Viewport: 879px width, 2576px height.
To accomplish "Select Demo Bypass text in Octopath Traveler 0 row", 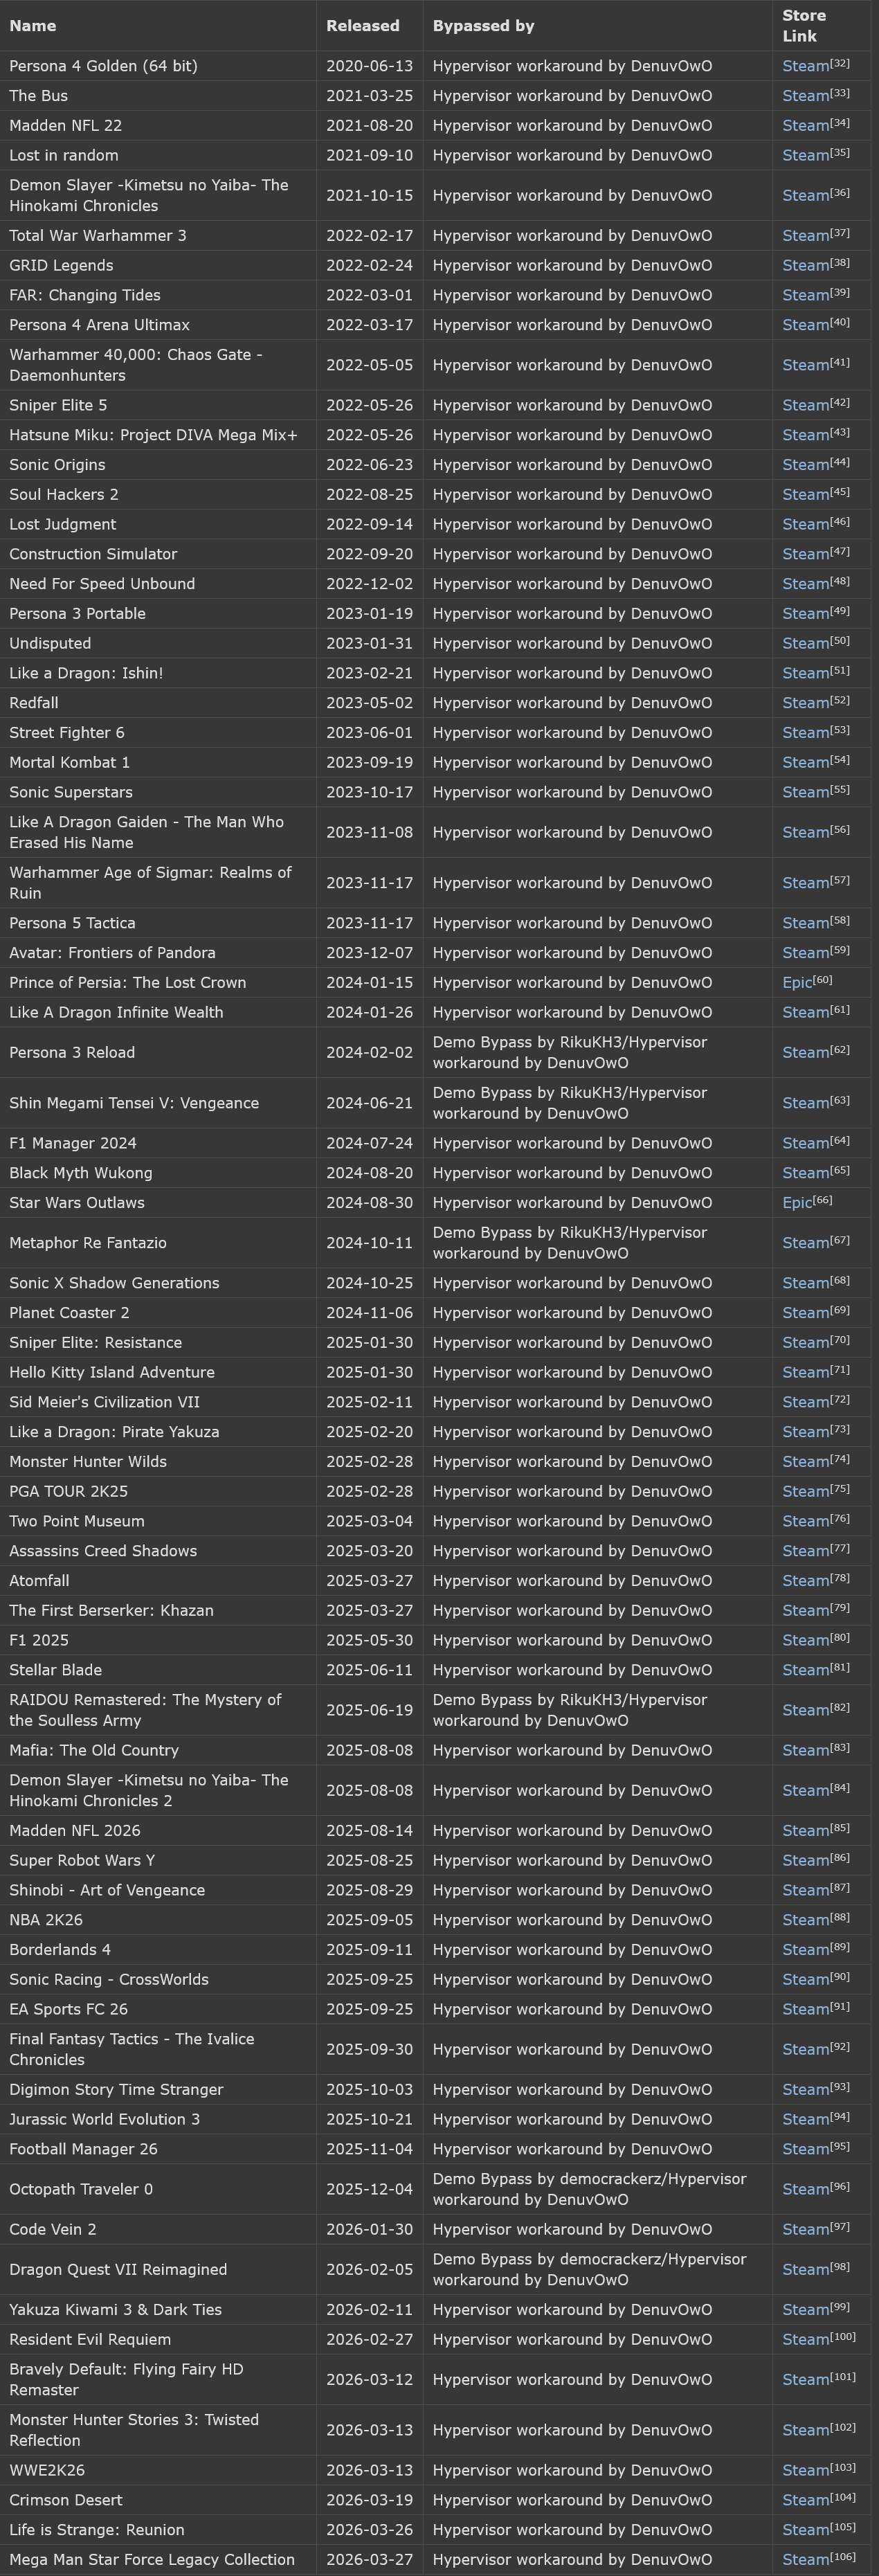I will point(589,2190).
